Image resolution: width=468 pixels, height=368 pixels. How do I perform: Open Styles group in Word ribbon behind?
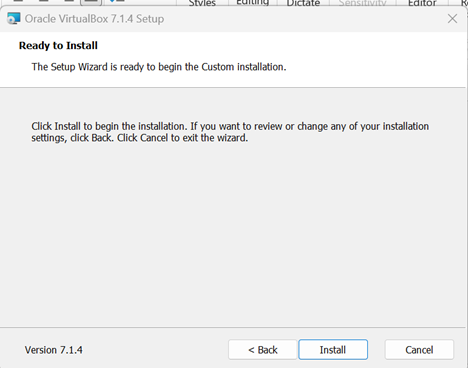pos(202,3)
